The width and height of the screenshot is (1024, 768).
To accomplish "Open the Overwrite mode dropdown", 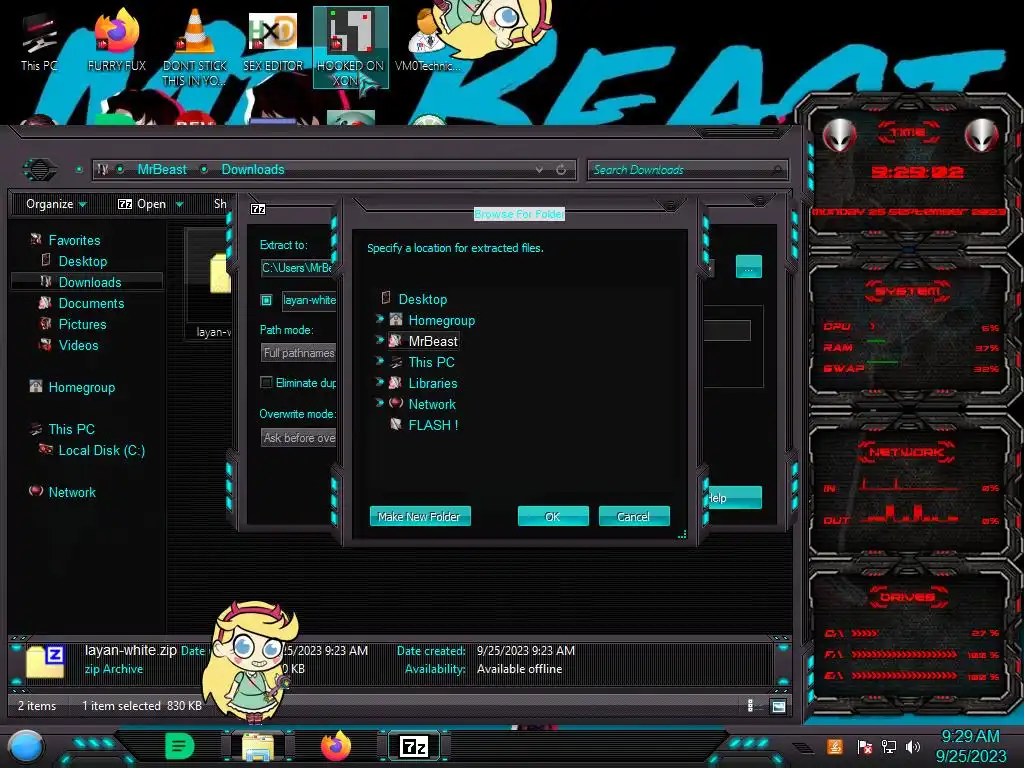I will pos(298,438).
